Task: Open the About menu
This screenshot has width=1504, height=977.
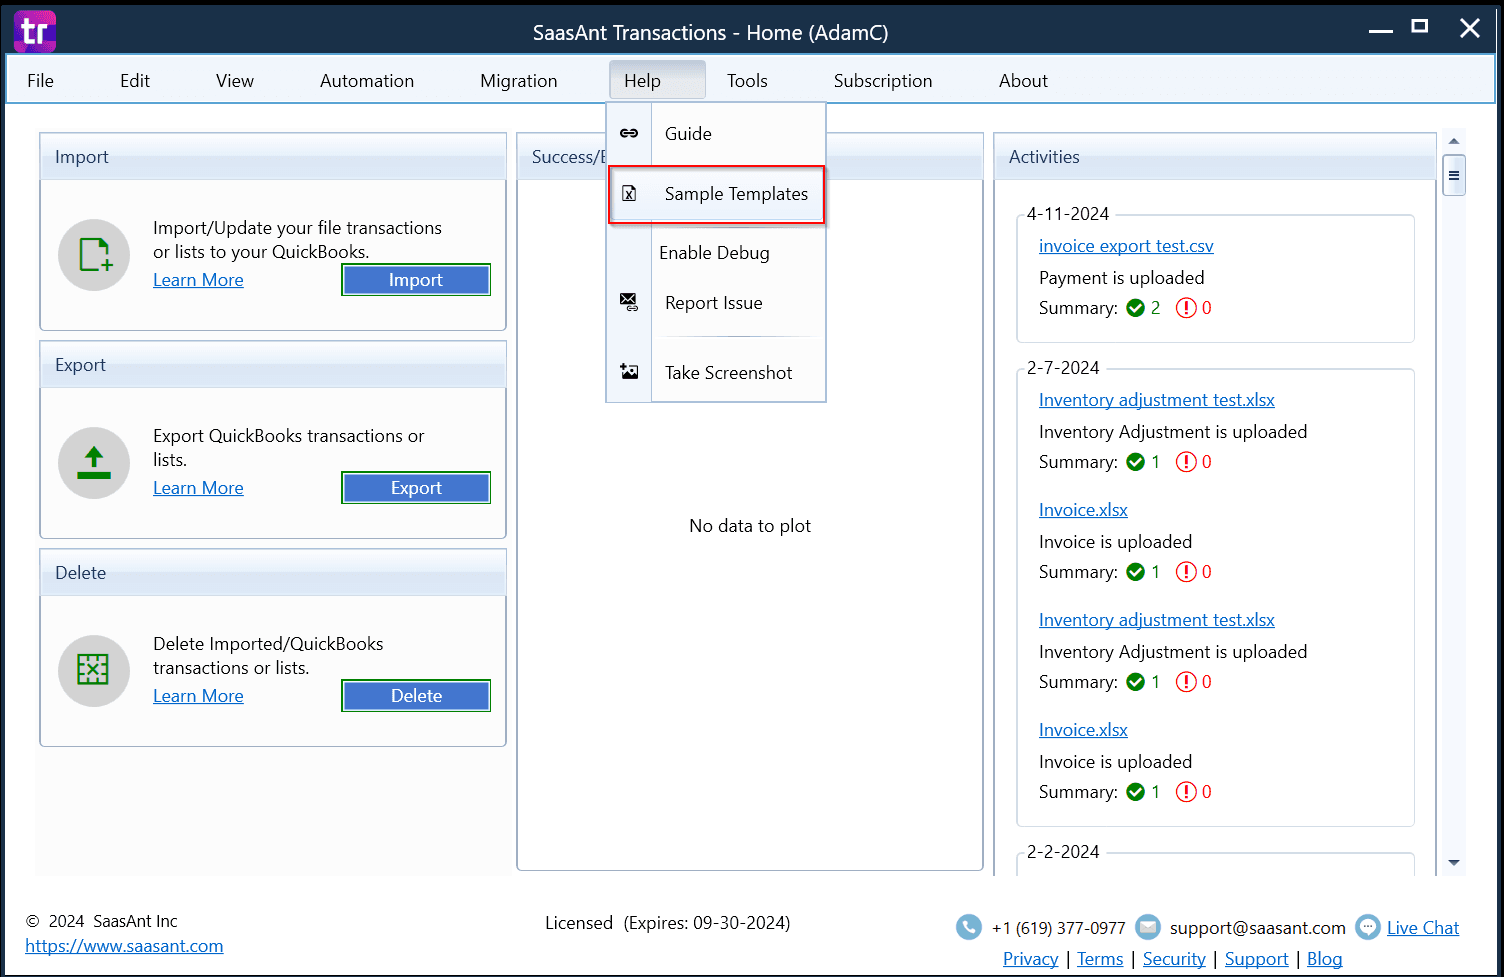Action: 1023,81
